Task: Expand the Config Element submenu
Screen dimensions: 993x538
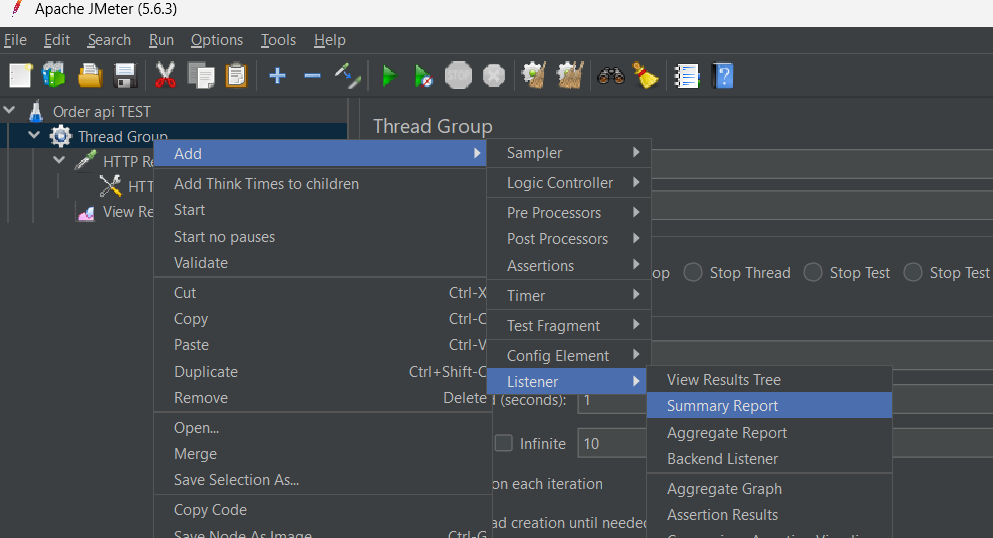Action: [569, 356]
